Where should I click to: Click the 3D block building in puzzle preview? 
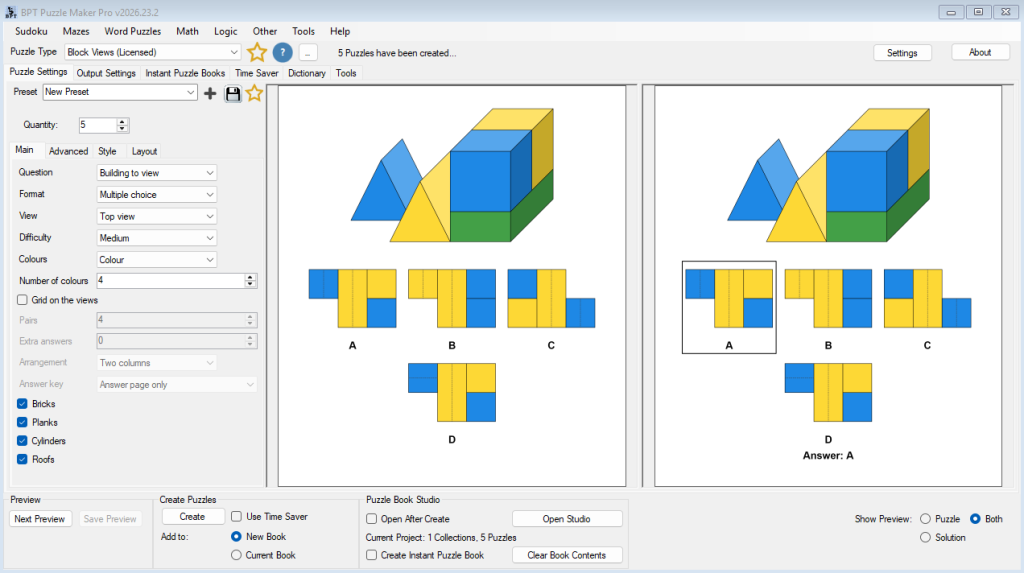453,174
